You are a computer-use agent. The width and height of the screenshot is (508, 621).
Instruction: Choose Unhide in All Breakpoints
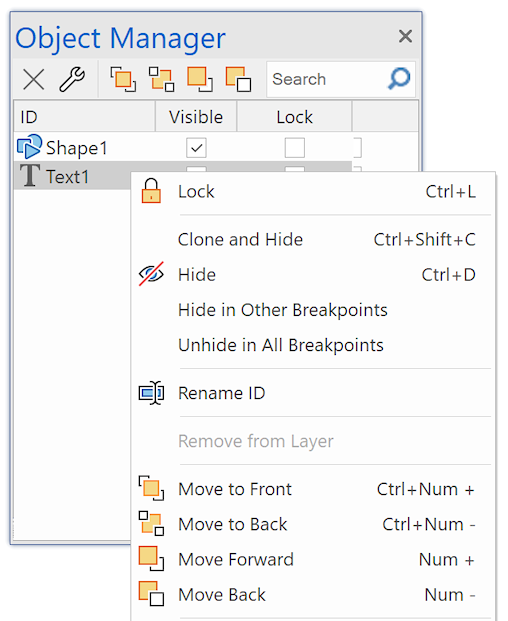pyautogui.click(x=314, y=345)
